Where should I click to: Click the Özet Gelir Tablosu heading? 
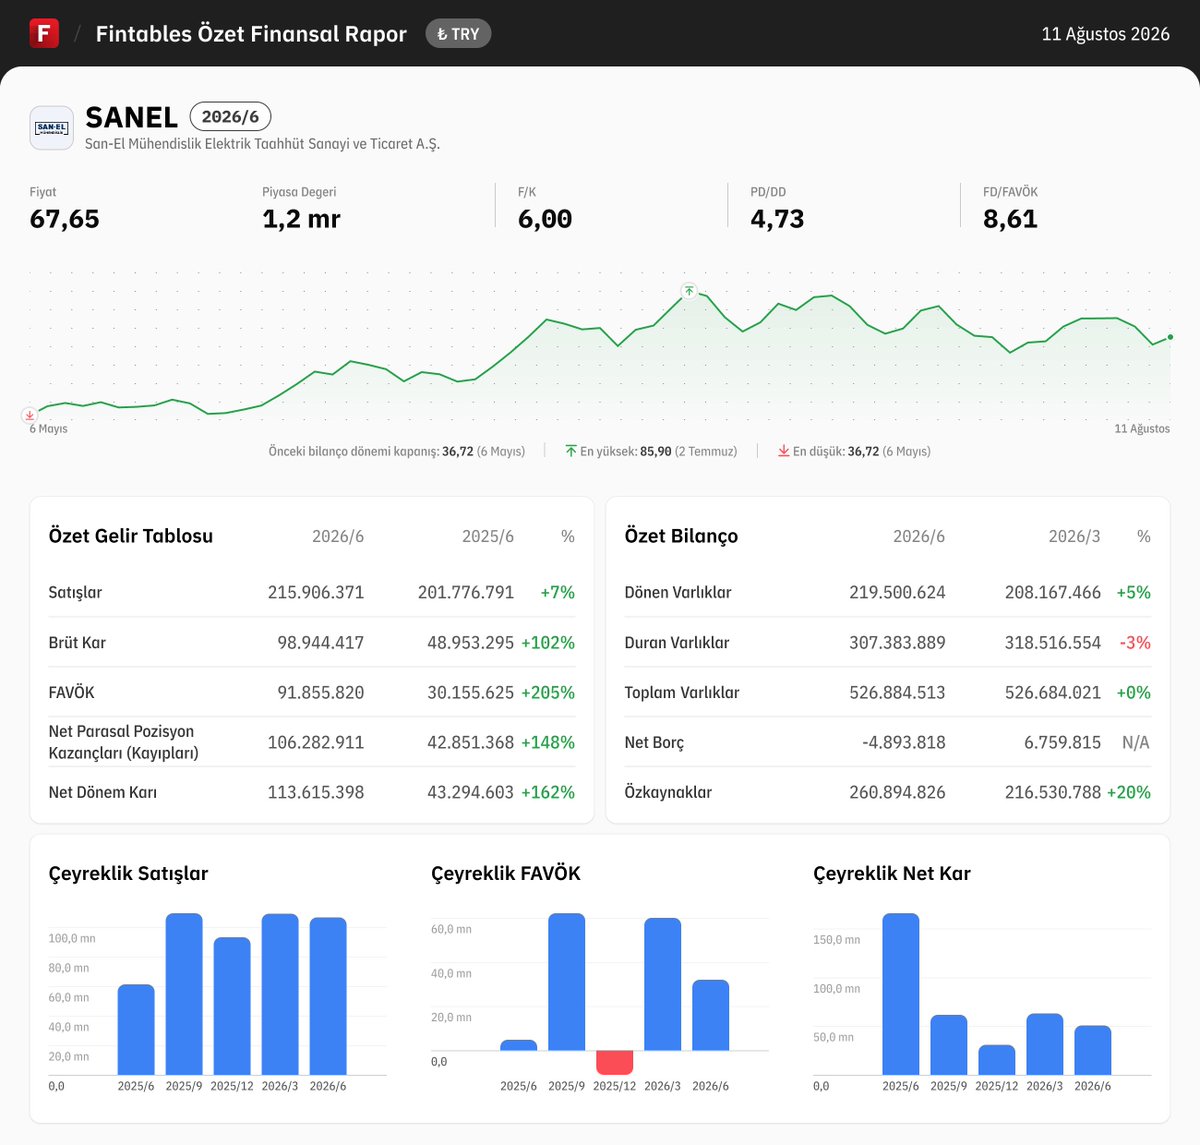pyautogui.click(x=131, y=536)
